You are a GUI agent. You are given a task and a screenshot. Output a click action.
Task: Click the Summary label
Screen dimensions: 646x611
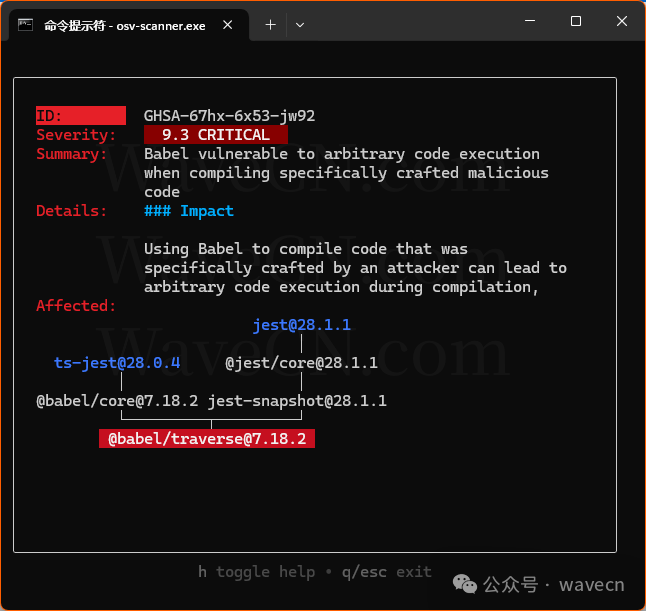tap(72, 154)
